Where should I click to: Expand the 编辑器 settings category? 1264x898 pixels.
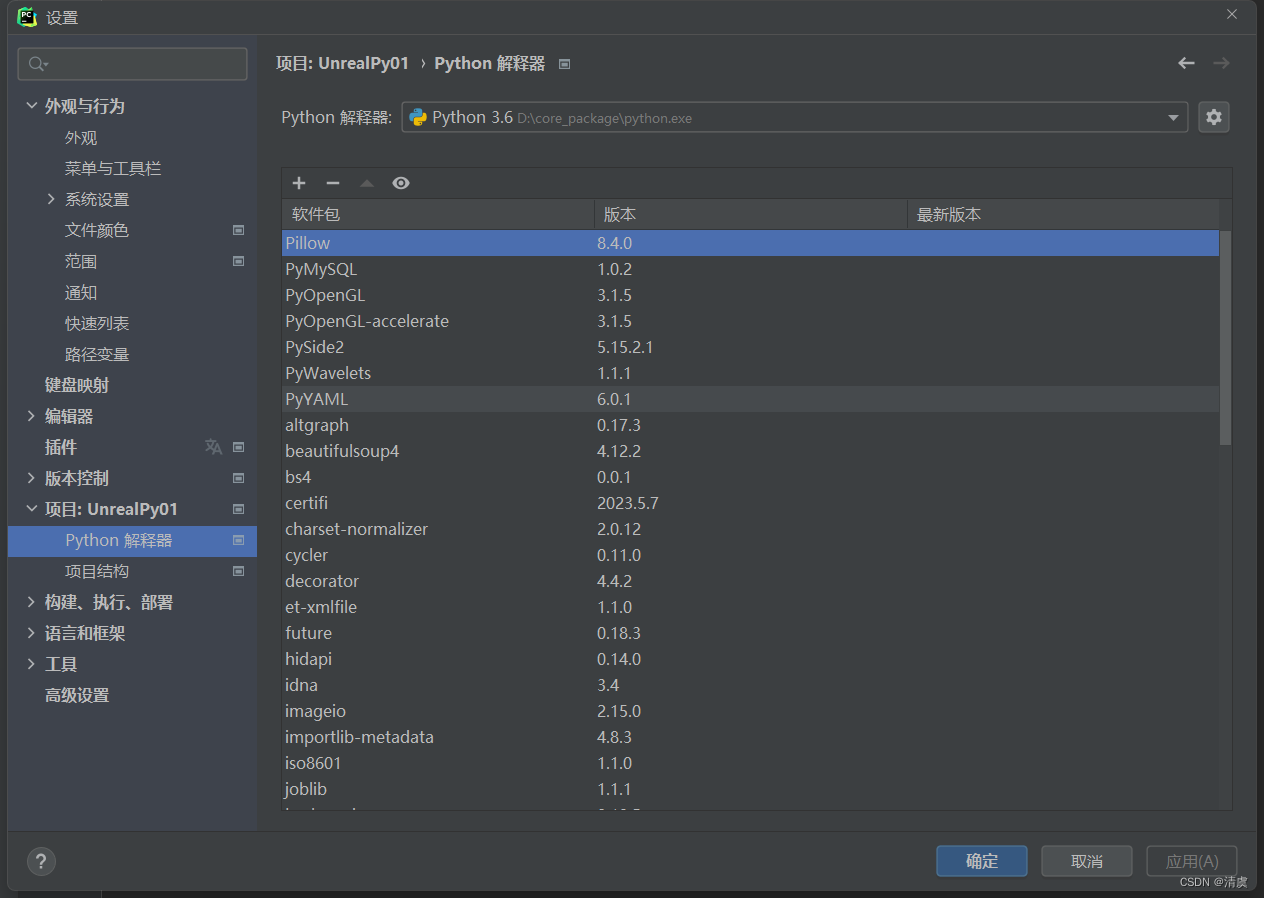tap(30, 415)
